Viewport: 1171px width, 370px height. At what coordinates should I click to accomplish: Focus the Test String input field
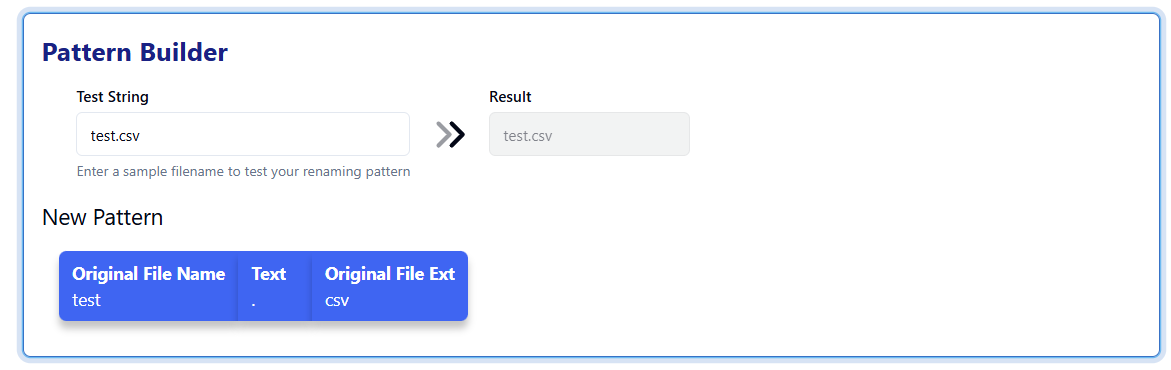[x=243, y=134]
